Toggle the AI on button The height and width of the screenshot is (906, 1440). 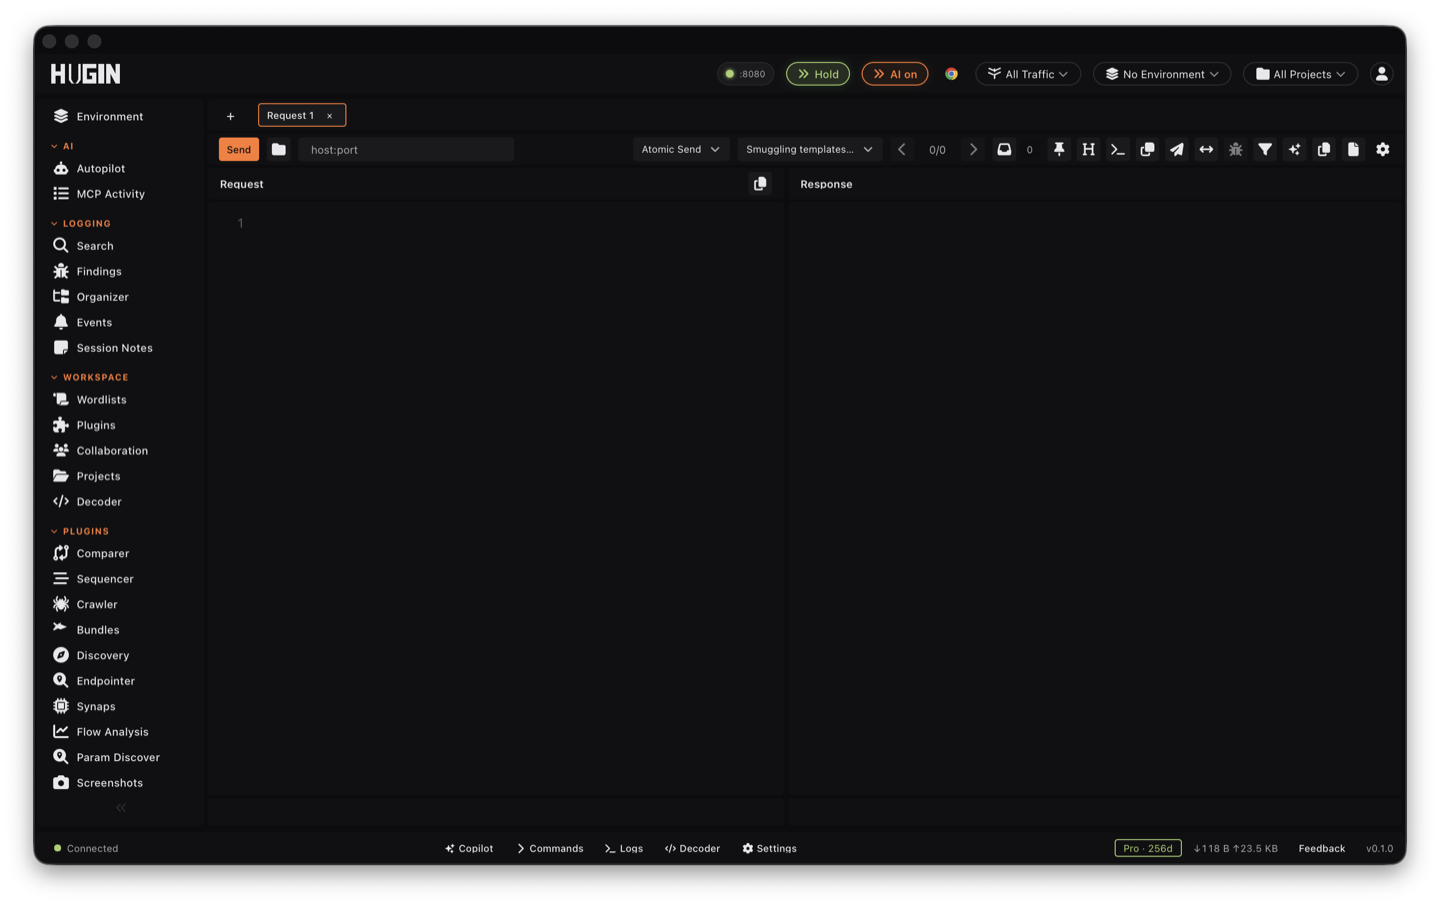click(x=895, y=74)
